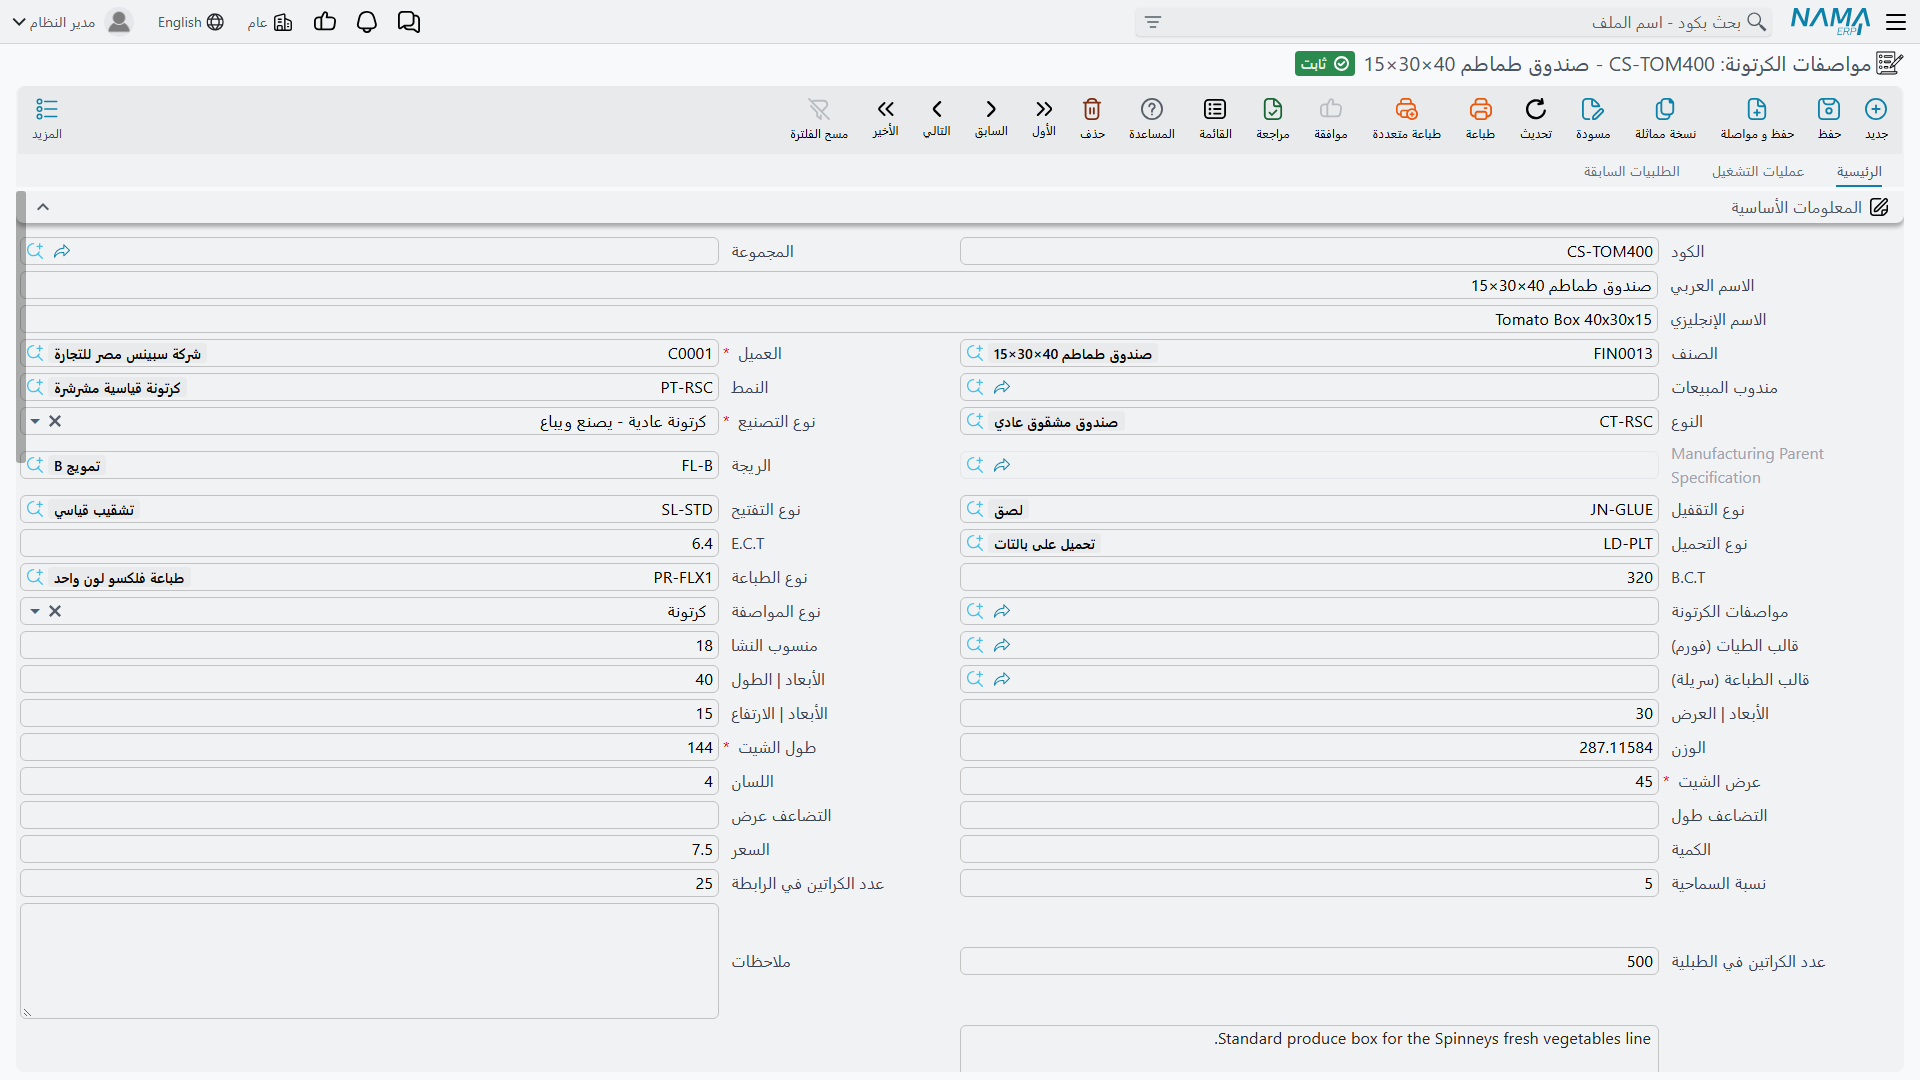Click the tolerance (نسبة السماحية) field 5

(x=1309, y=883)
